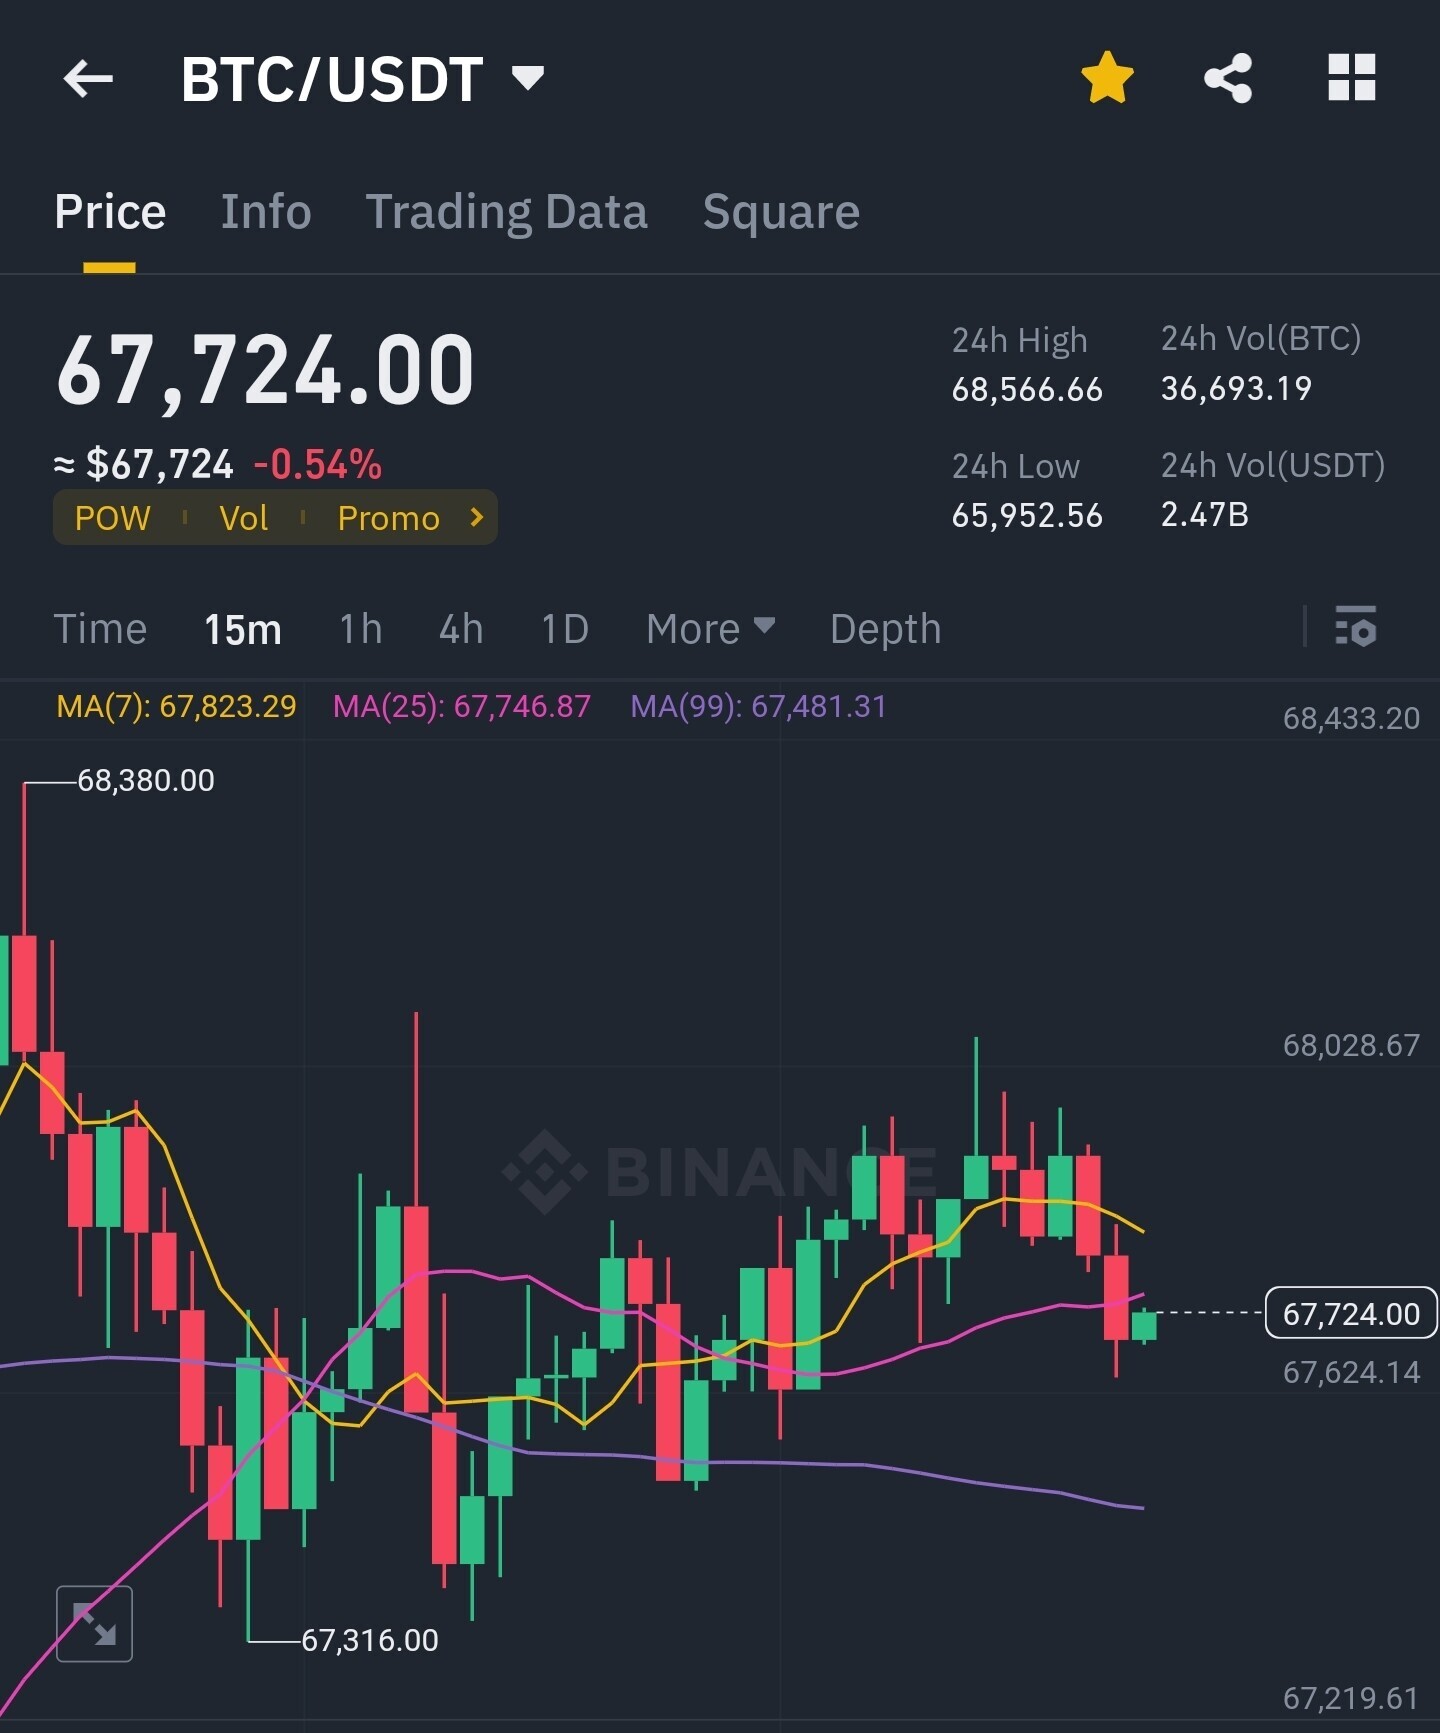Open the share icon

pos(1228,78)
